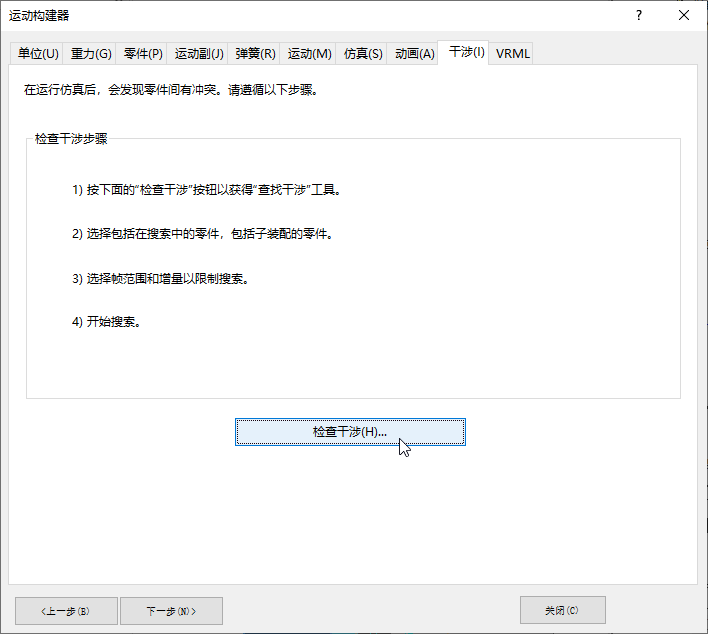
Task: Switch to the VRML tab
Action: 511,54
